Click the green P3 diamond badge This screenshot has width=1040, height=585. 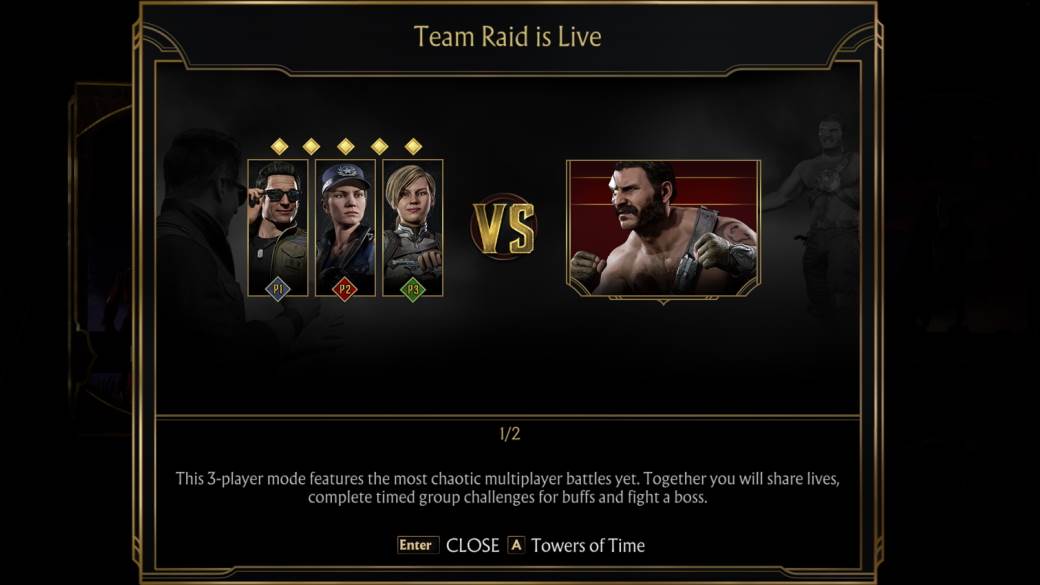coord(413,289)
